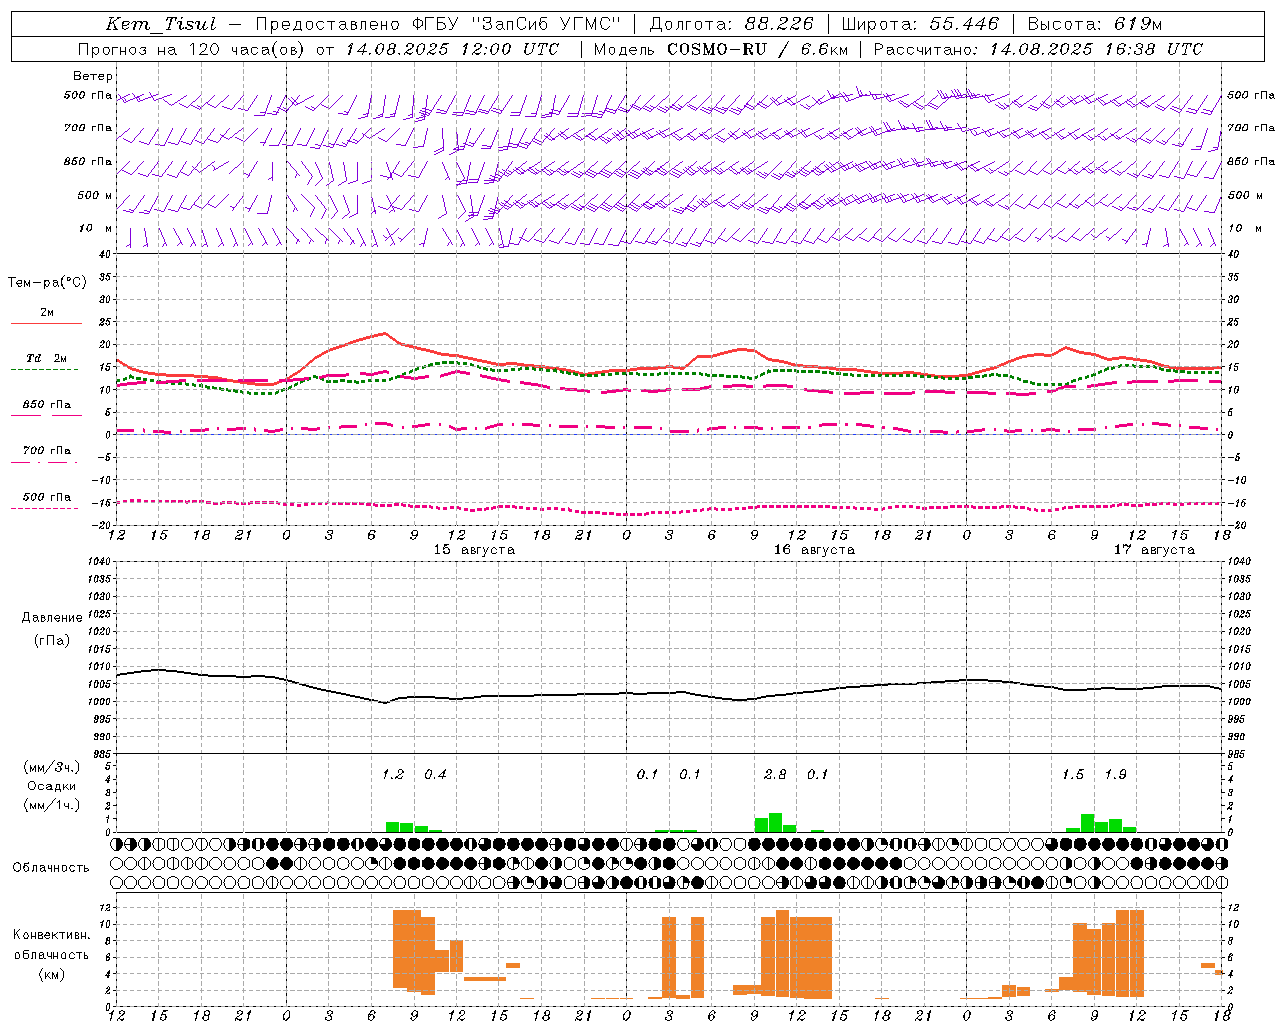This screenshot has height=1024, width=1280.
Task: Select the Тем-ра(°C) axis title
Action: pyautogui.click(x=47, y=282)
